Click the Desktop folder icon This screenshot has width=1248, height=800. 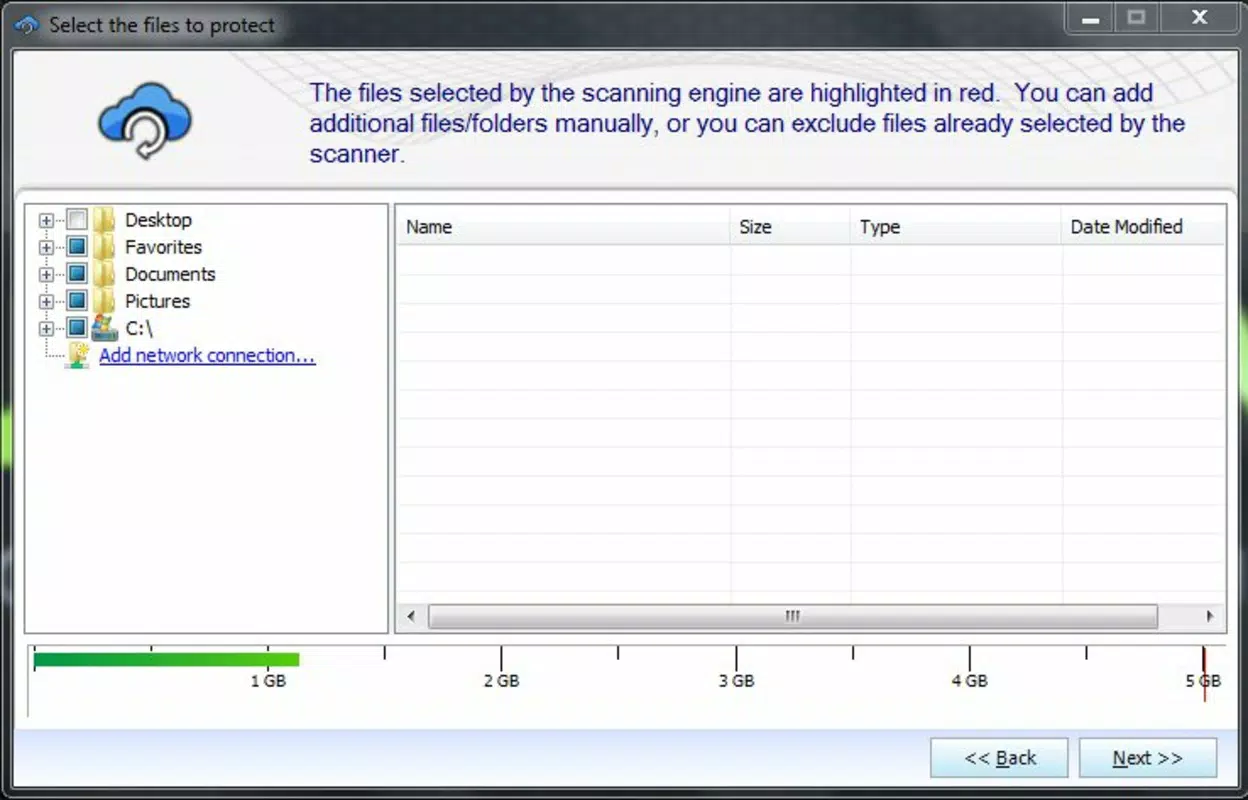coord(104,220)
